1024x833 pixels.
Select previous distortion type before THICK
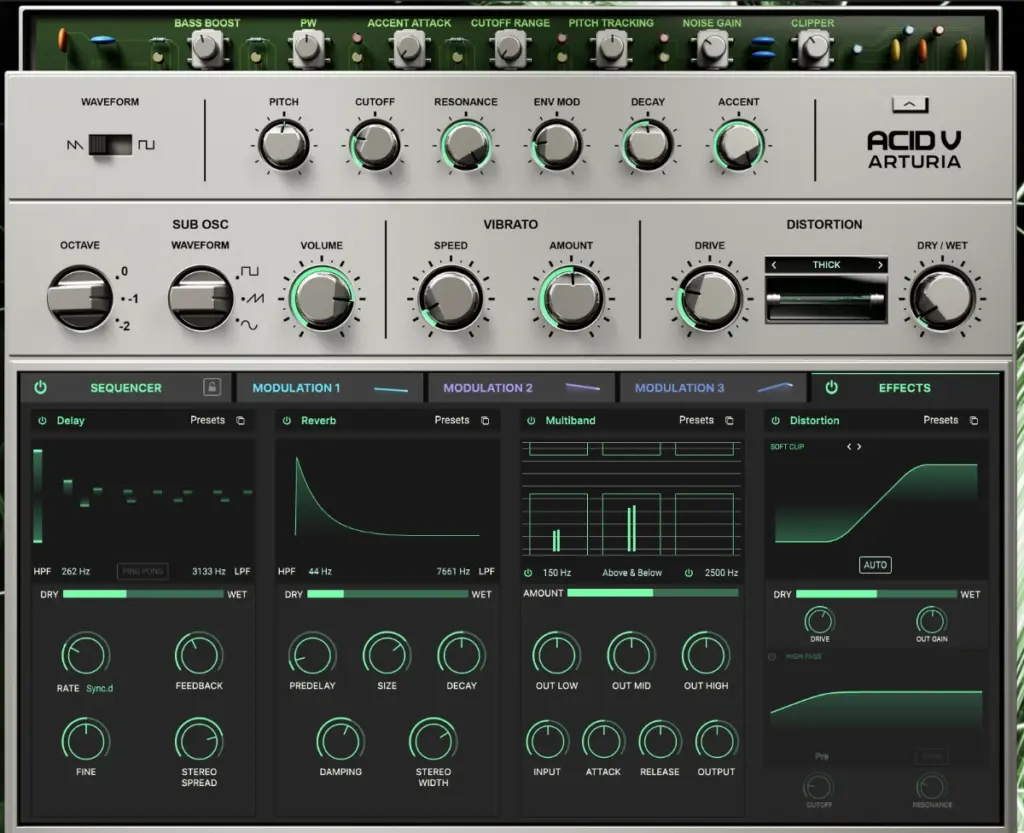pyautogui.click(x=774, y=264)
